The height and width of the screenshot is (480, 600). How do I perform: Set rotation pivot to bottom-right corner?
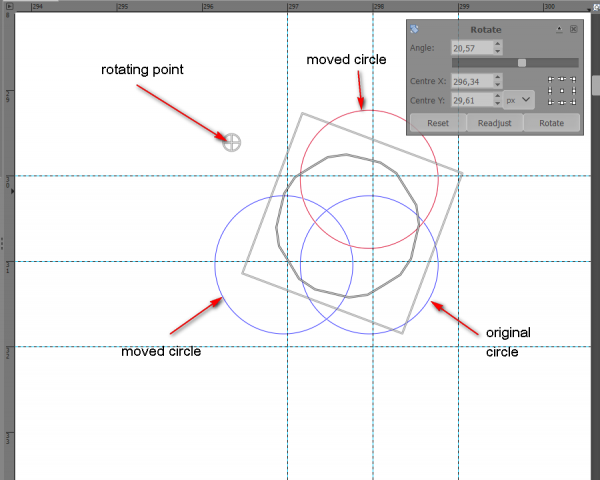coord(573,102)
